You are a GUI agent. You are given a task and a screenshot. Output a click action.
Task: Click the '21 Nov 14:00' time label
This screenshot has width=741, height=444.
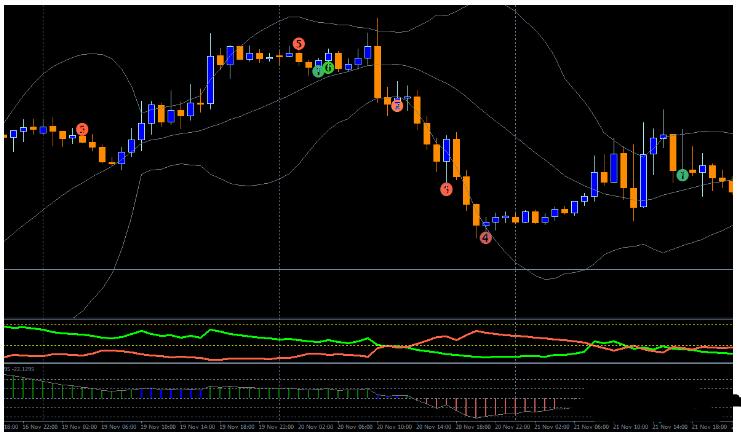[x=670, y=427]
